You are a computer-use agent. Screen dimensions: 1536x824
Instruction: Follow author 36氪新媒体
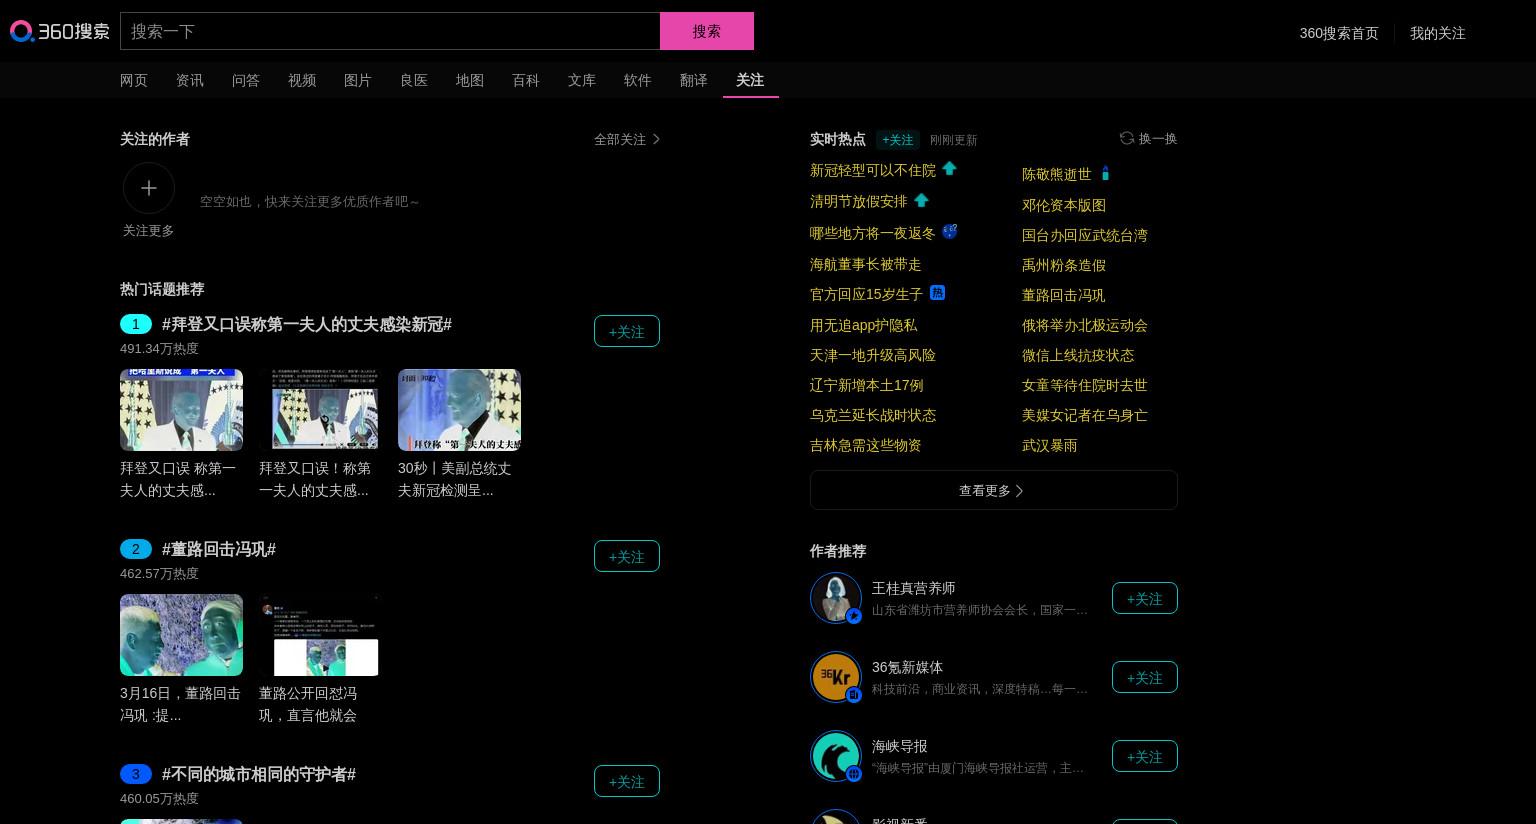[1145, 677]
